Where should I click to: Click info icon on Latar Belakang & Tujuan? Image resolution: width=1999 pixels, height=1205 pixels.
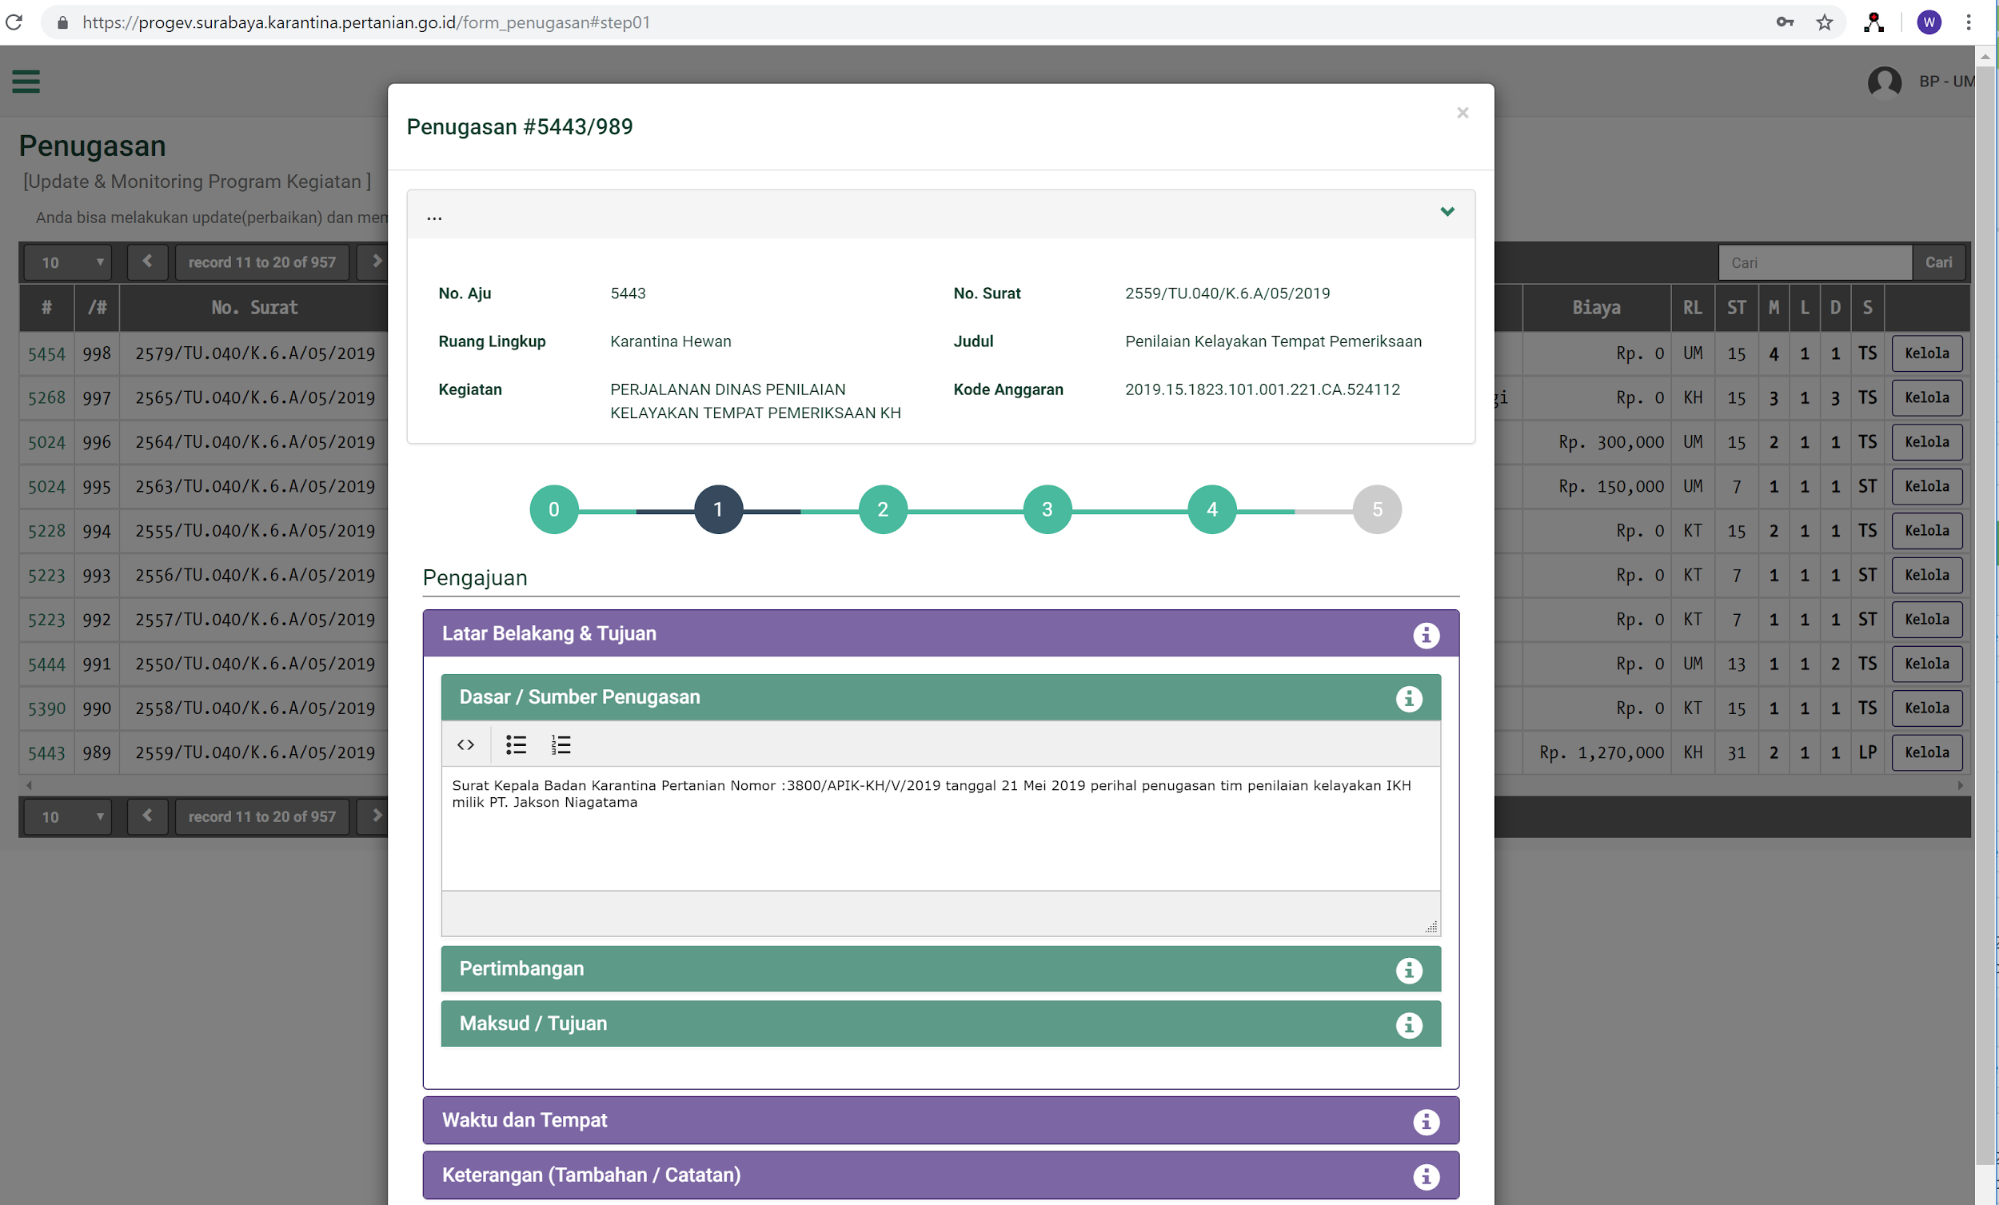click(1425, 635)
